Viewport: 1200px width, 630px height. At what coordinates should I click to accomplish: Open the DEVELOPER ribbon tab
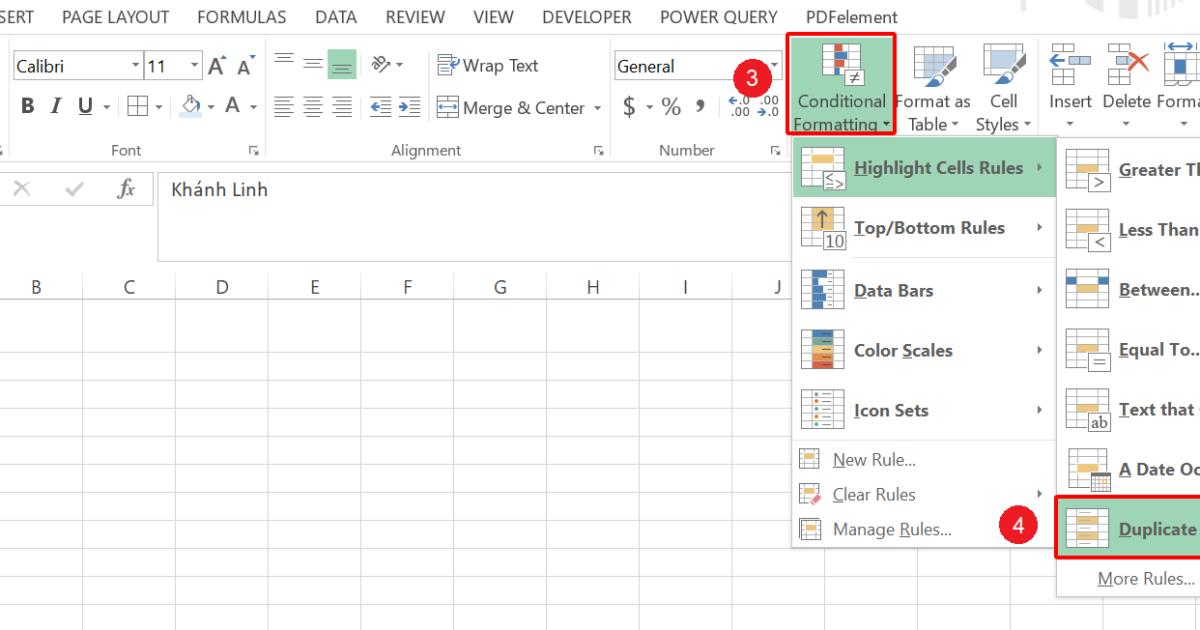click(x=587, y=17)
